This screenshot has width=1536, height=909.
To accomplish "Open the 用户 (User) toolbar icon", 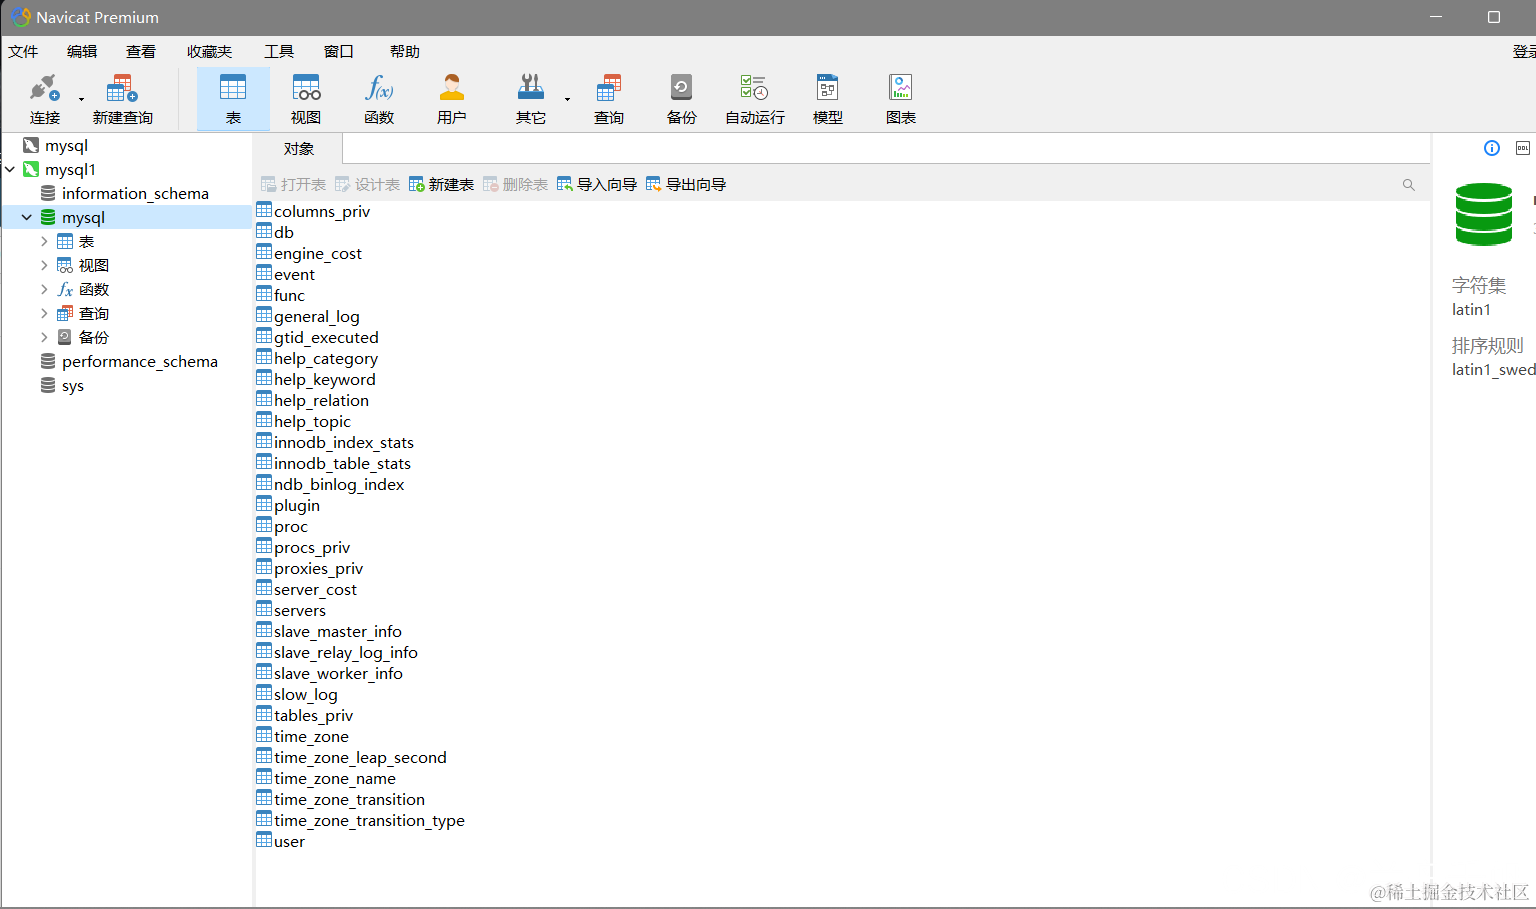I will pos(452,99).
